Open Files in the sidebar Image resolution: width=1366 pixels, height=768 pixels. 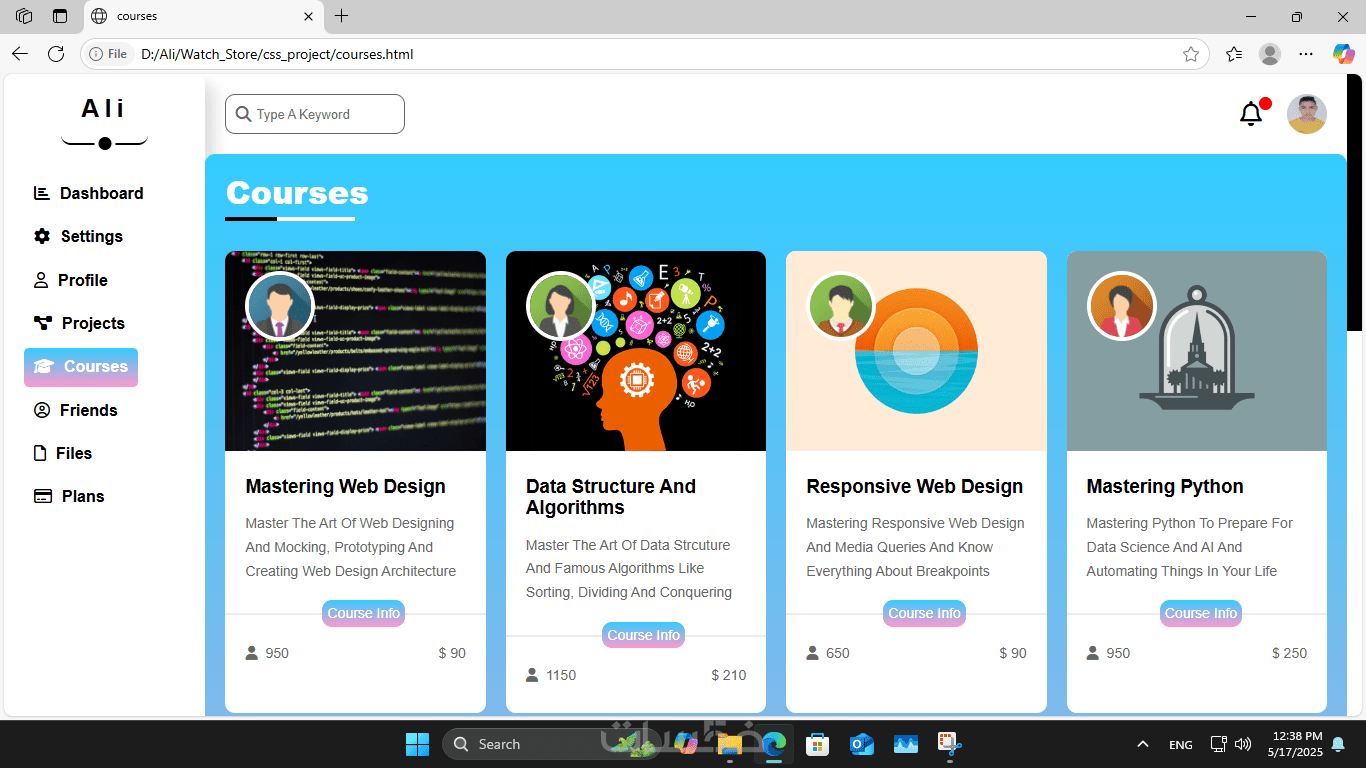[x=63, y=453]
